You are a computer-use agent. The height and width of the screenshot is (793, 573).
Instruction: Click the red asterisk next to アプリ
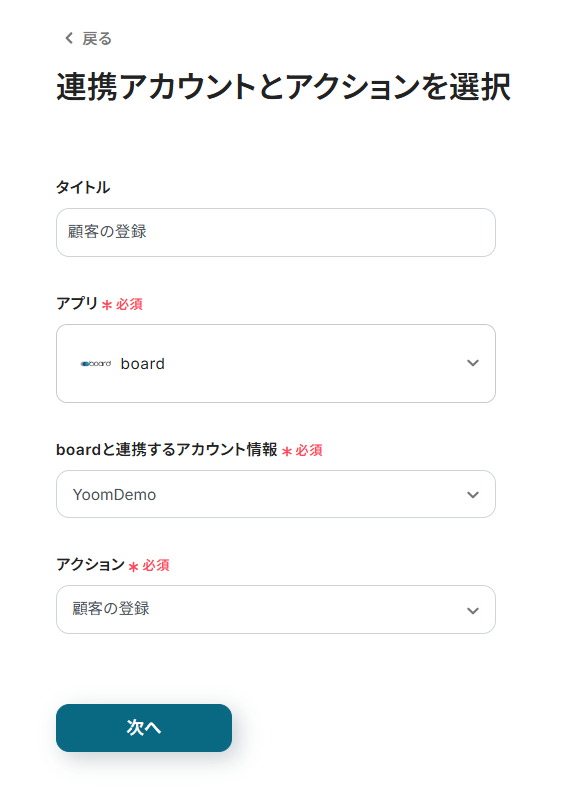[x=107, y=305]
